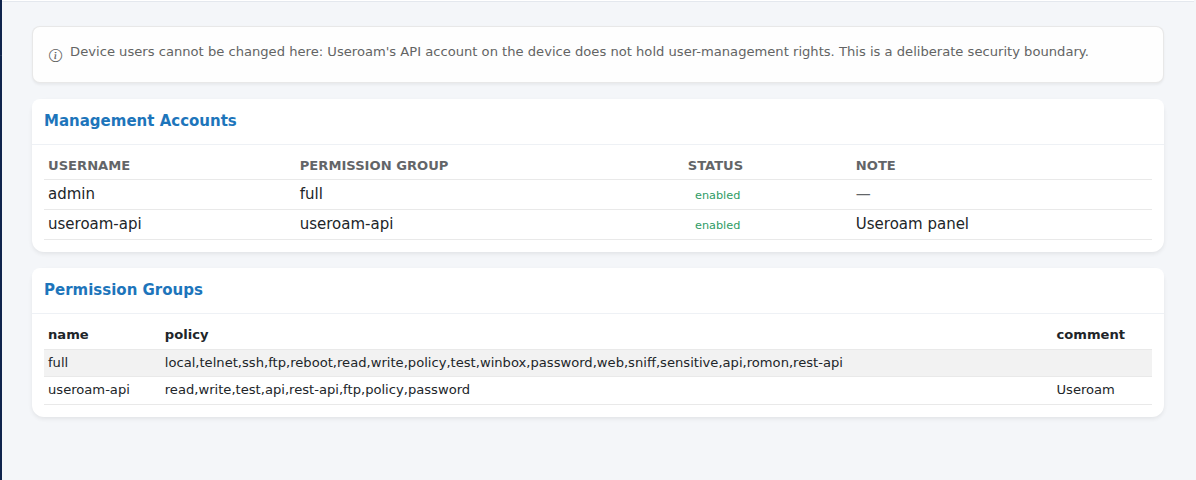Click the NOTE column header
Viewport: 1196px width, 480px height.
click(876, 166)
